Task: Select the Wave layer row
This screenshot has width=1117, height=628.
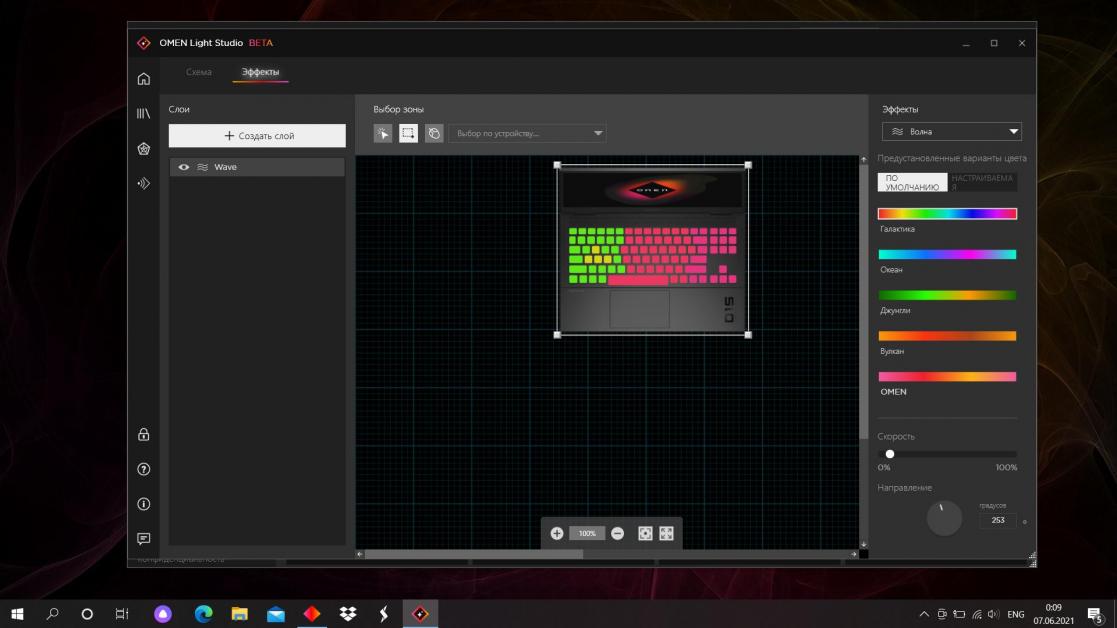Action: pos(257,167)
